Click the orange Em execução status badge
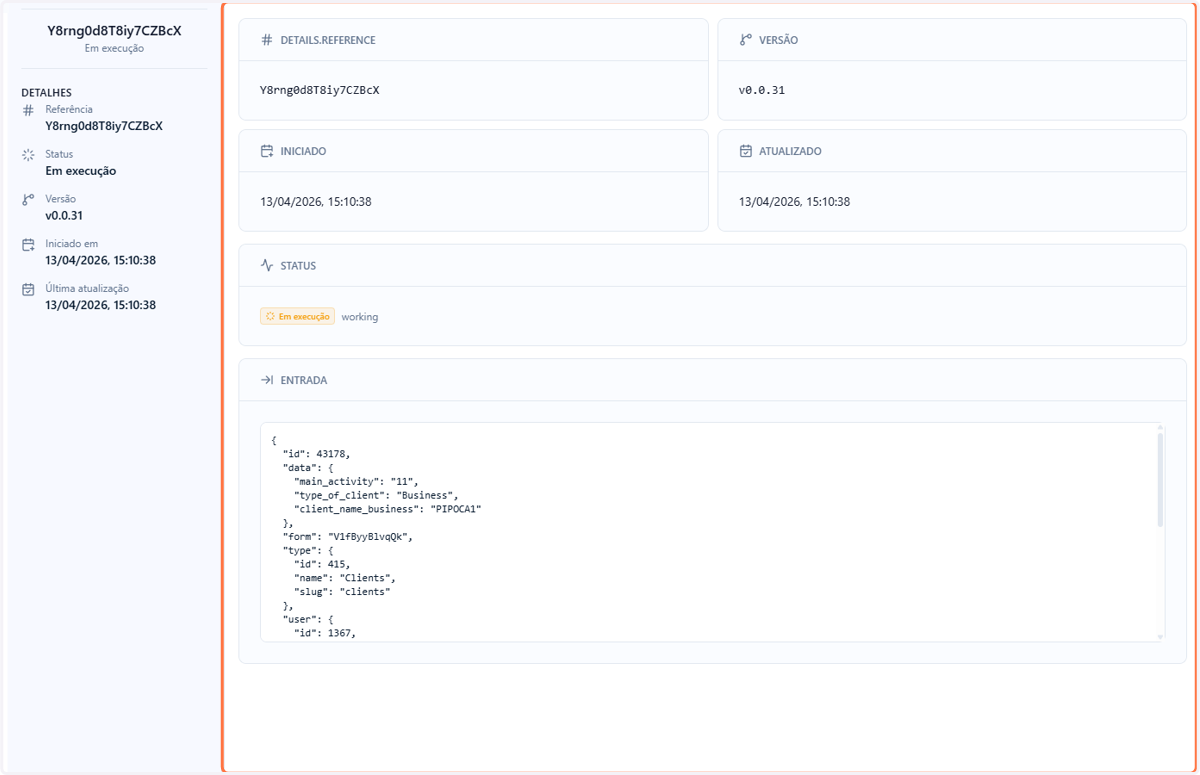The height and width of the screenshot is (775, 1200). pyautogui.click(x=297, y=316)
